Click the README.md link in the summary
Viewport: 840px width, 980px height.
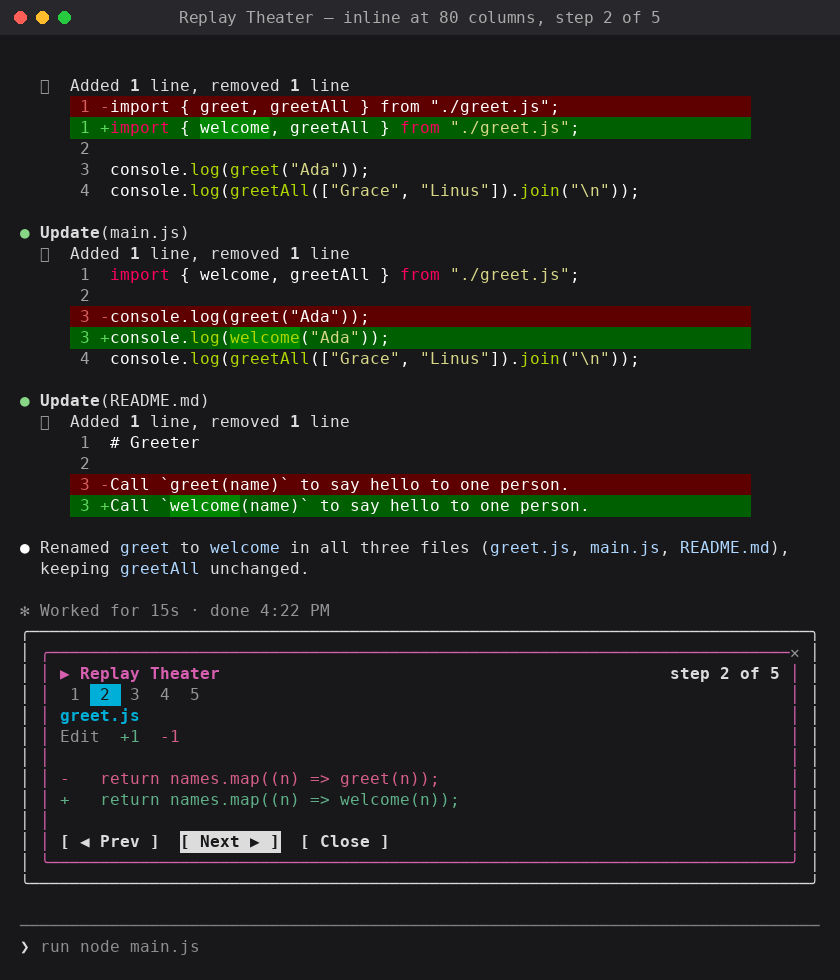(x=725, y=548)
